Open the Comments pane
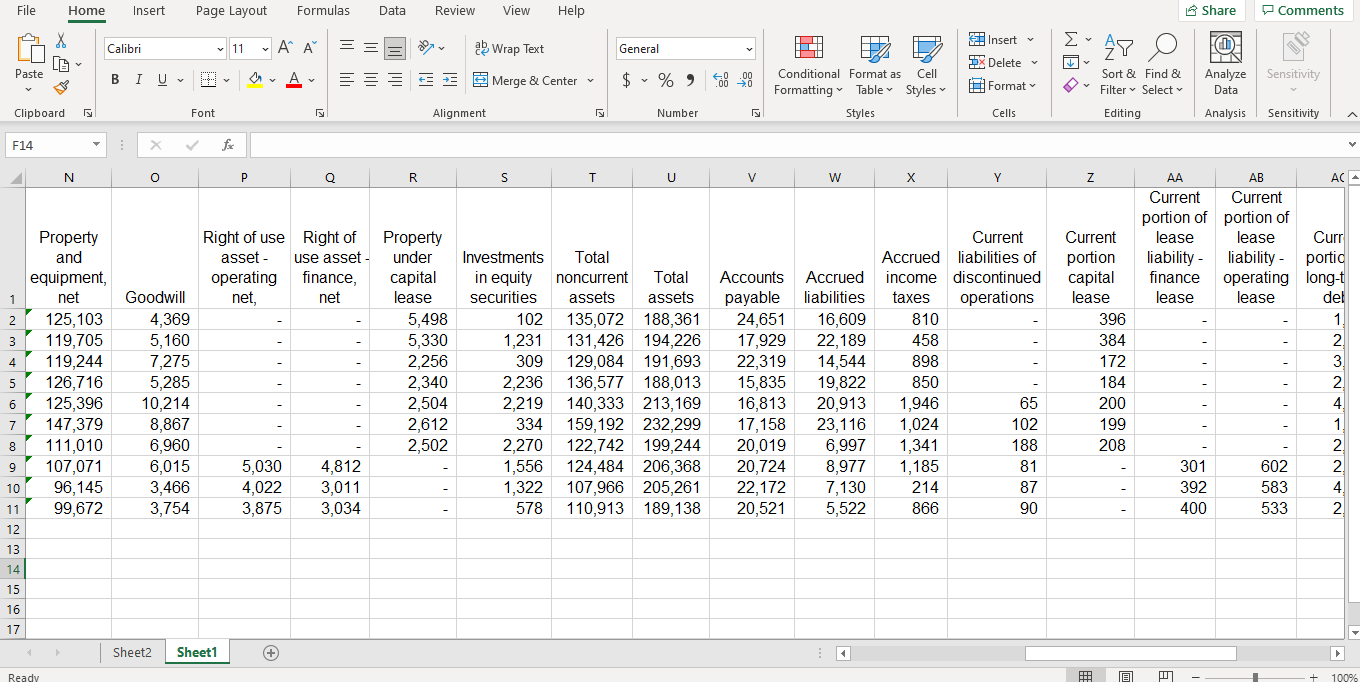This screenshot has height=682, width=1360. pos(1303,10)
